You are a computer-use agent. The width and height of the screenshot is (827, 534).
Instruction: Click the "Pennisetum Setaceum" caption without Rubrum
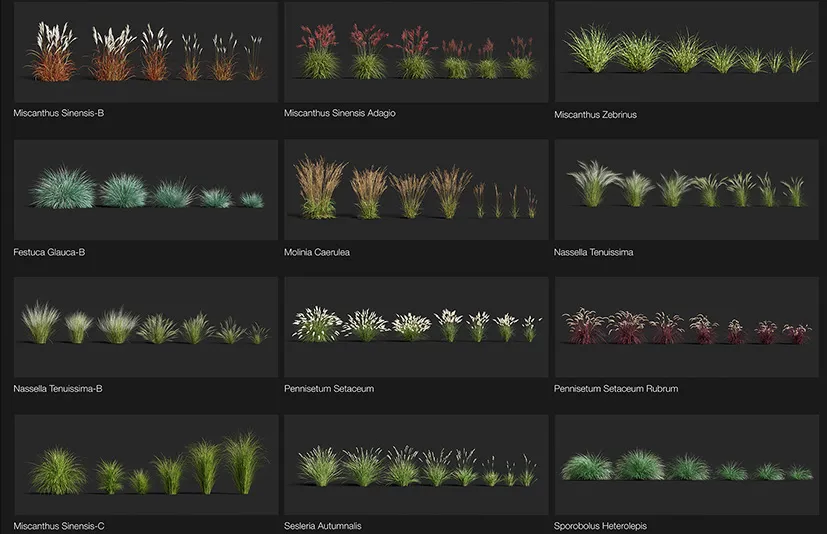[329, 388]
